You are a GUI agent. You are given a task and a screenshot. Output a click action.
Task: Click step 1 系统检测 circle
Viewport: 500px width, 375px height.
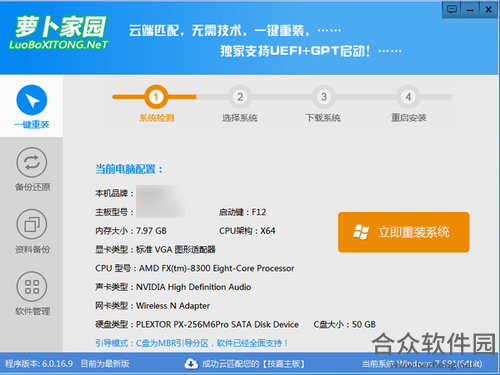pos(156,97)
